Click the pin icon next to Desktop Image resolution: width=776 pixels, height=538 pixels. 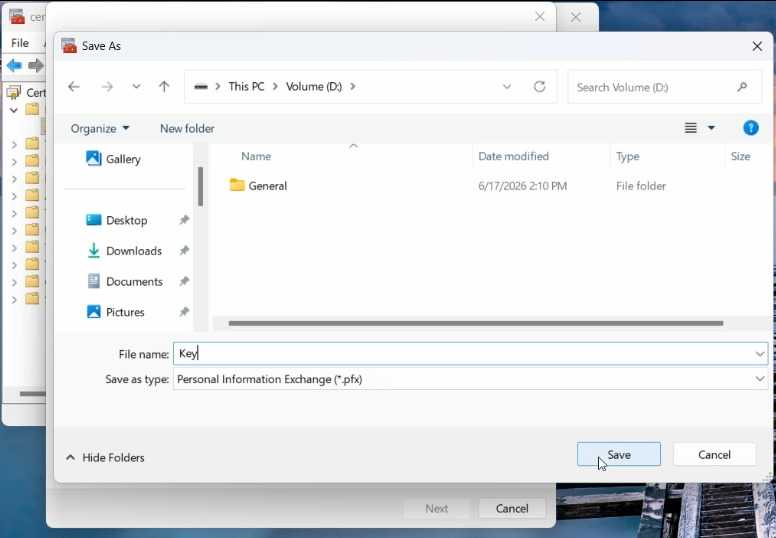coord(184,220)
